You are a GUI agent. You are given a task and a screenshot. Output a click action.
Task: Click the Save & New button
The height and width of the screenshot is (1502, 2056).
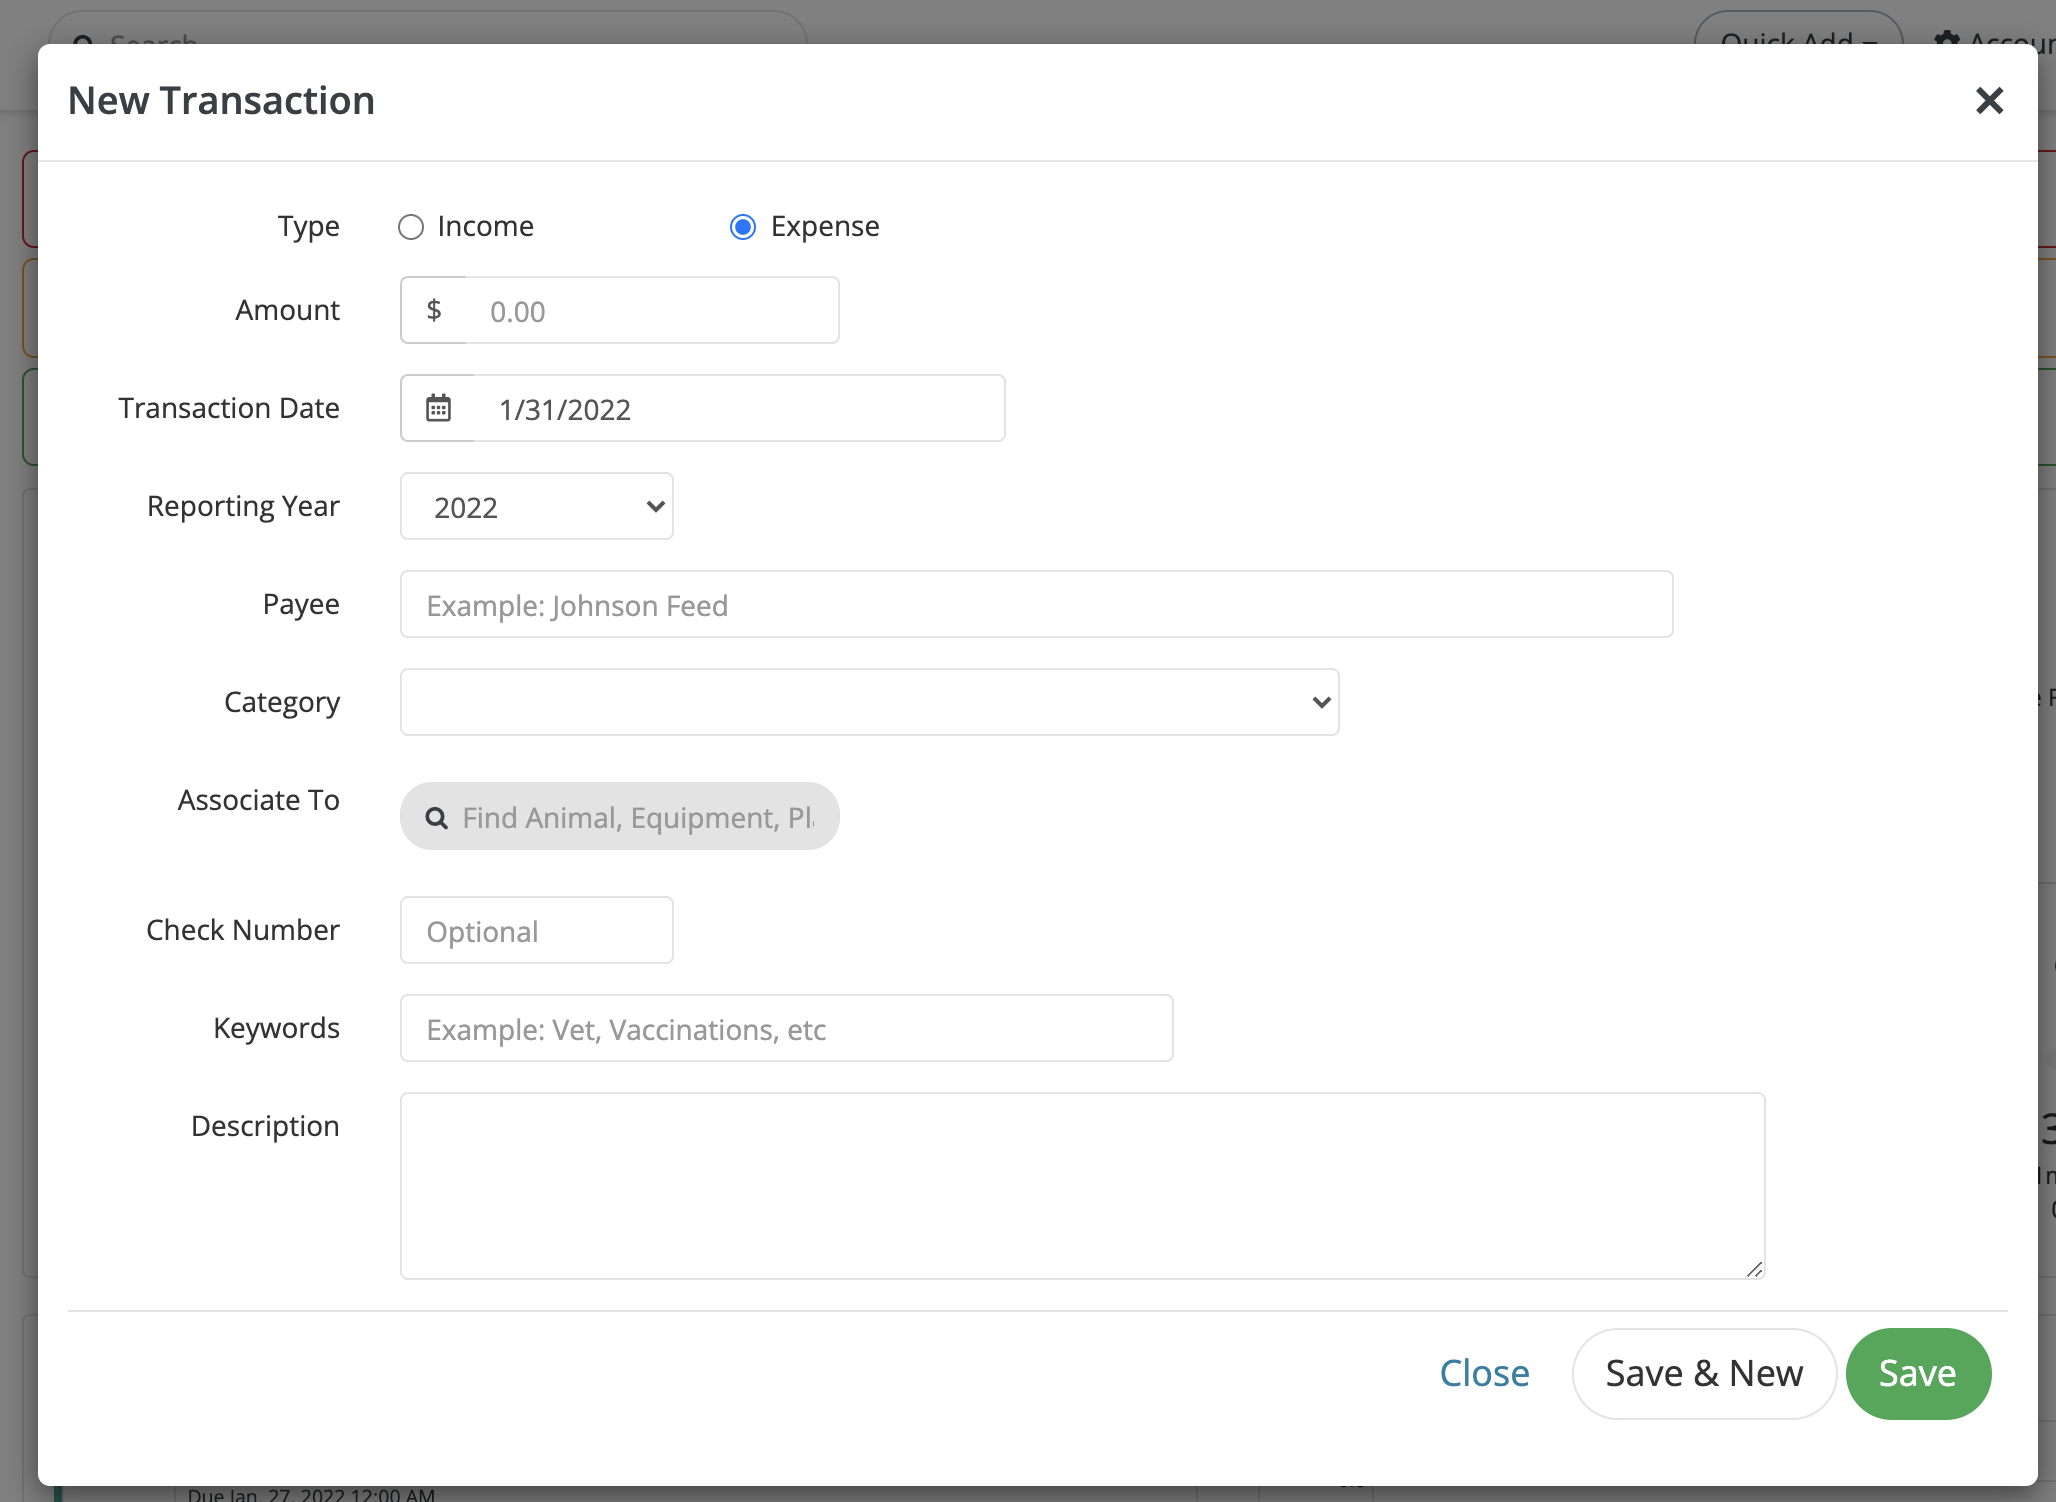pyautogui.click(x=1704, y=1373)
